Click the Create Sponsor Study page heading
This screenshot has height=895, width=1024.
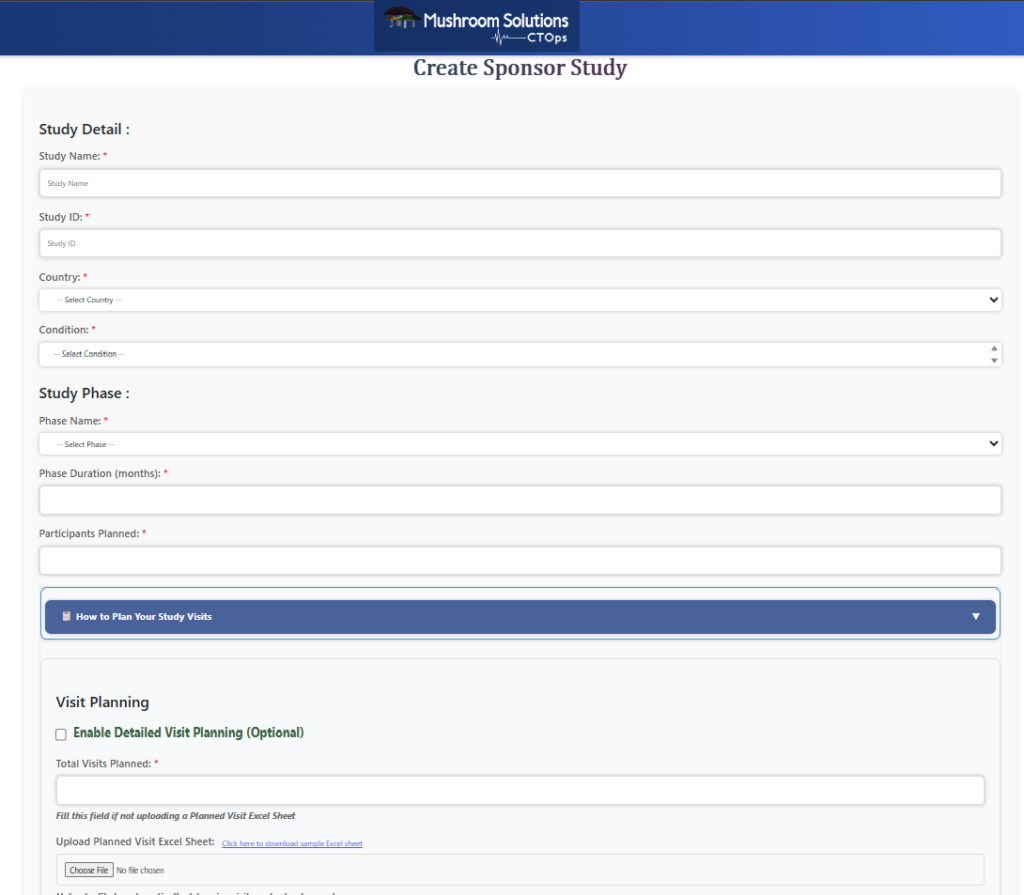[x=520, y=68]
